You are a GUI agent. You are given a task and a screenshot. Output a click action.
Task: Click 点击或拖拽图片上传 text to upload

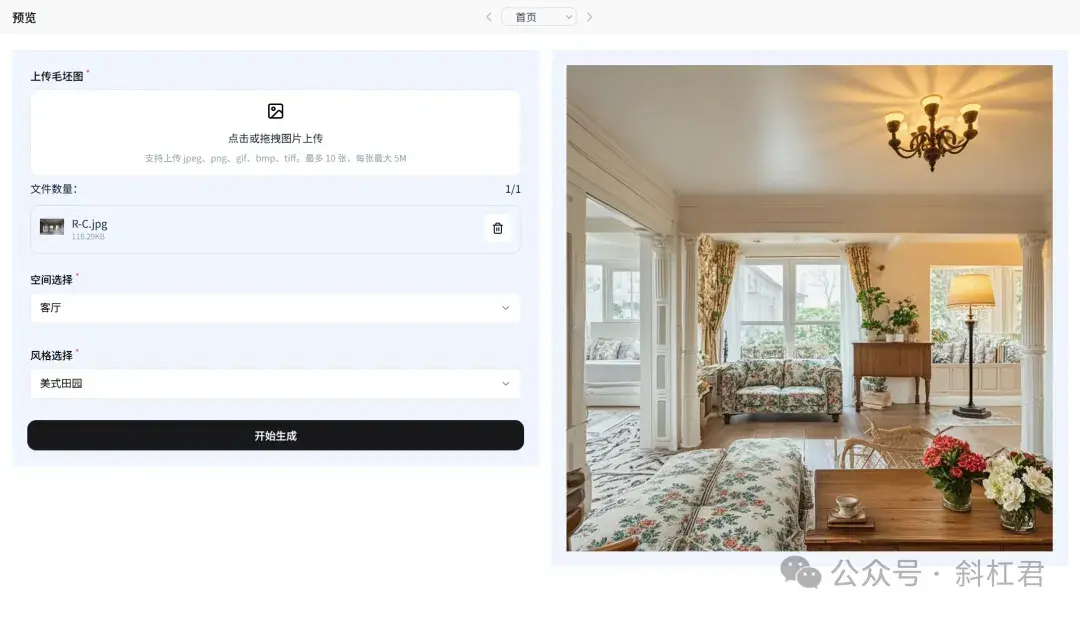[x=276, y=138]
